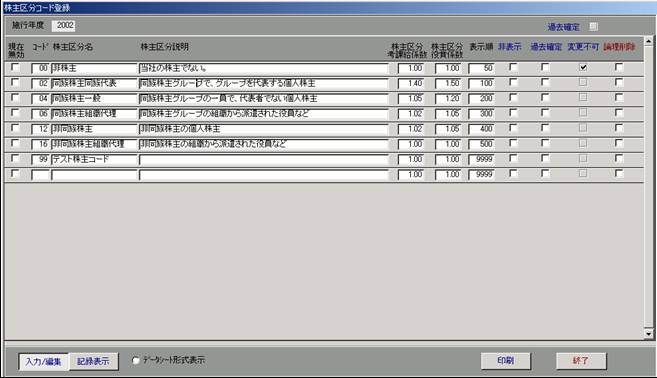Screen dimensions: 657x378
Task: Enable 過去確定 for code 06 row
Action: (x=545, y=113)
